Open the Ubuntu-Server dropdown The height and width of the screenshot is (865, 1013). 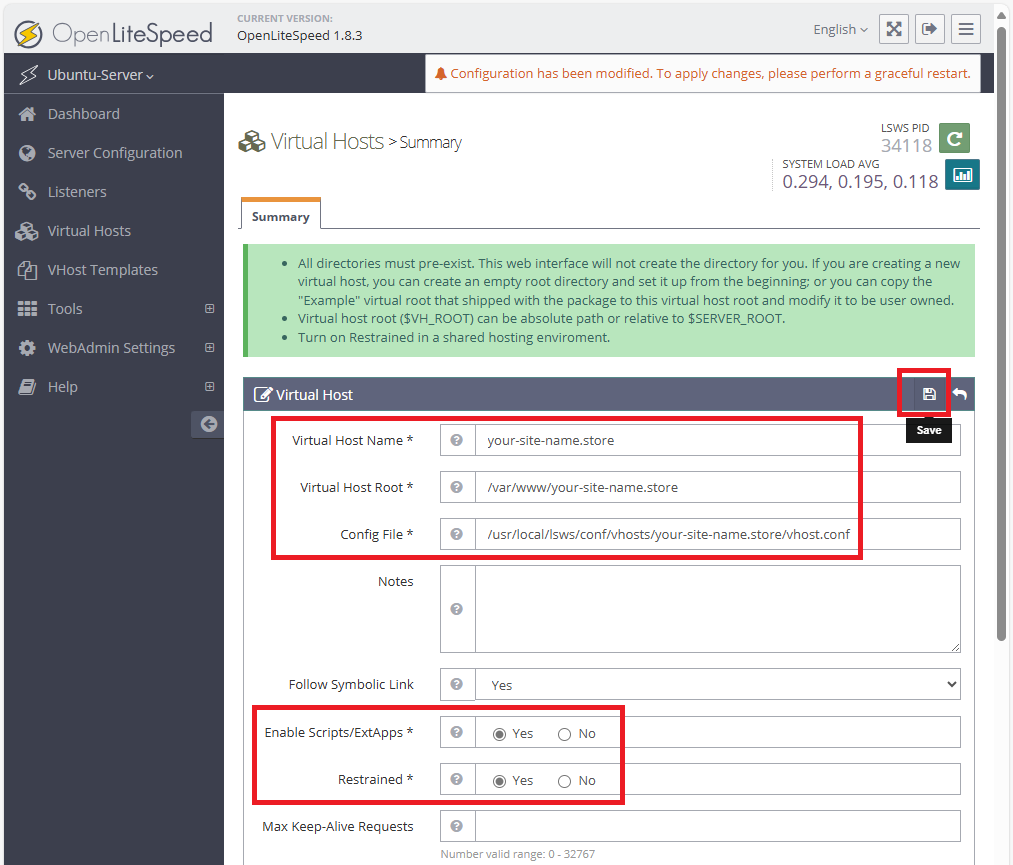pos(100,75)
